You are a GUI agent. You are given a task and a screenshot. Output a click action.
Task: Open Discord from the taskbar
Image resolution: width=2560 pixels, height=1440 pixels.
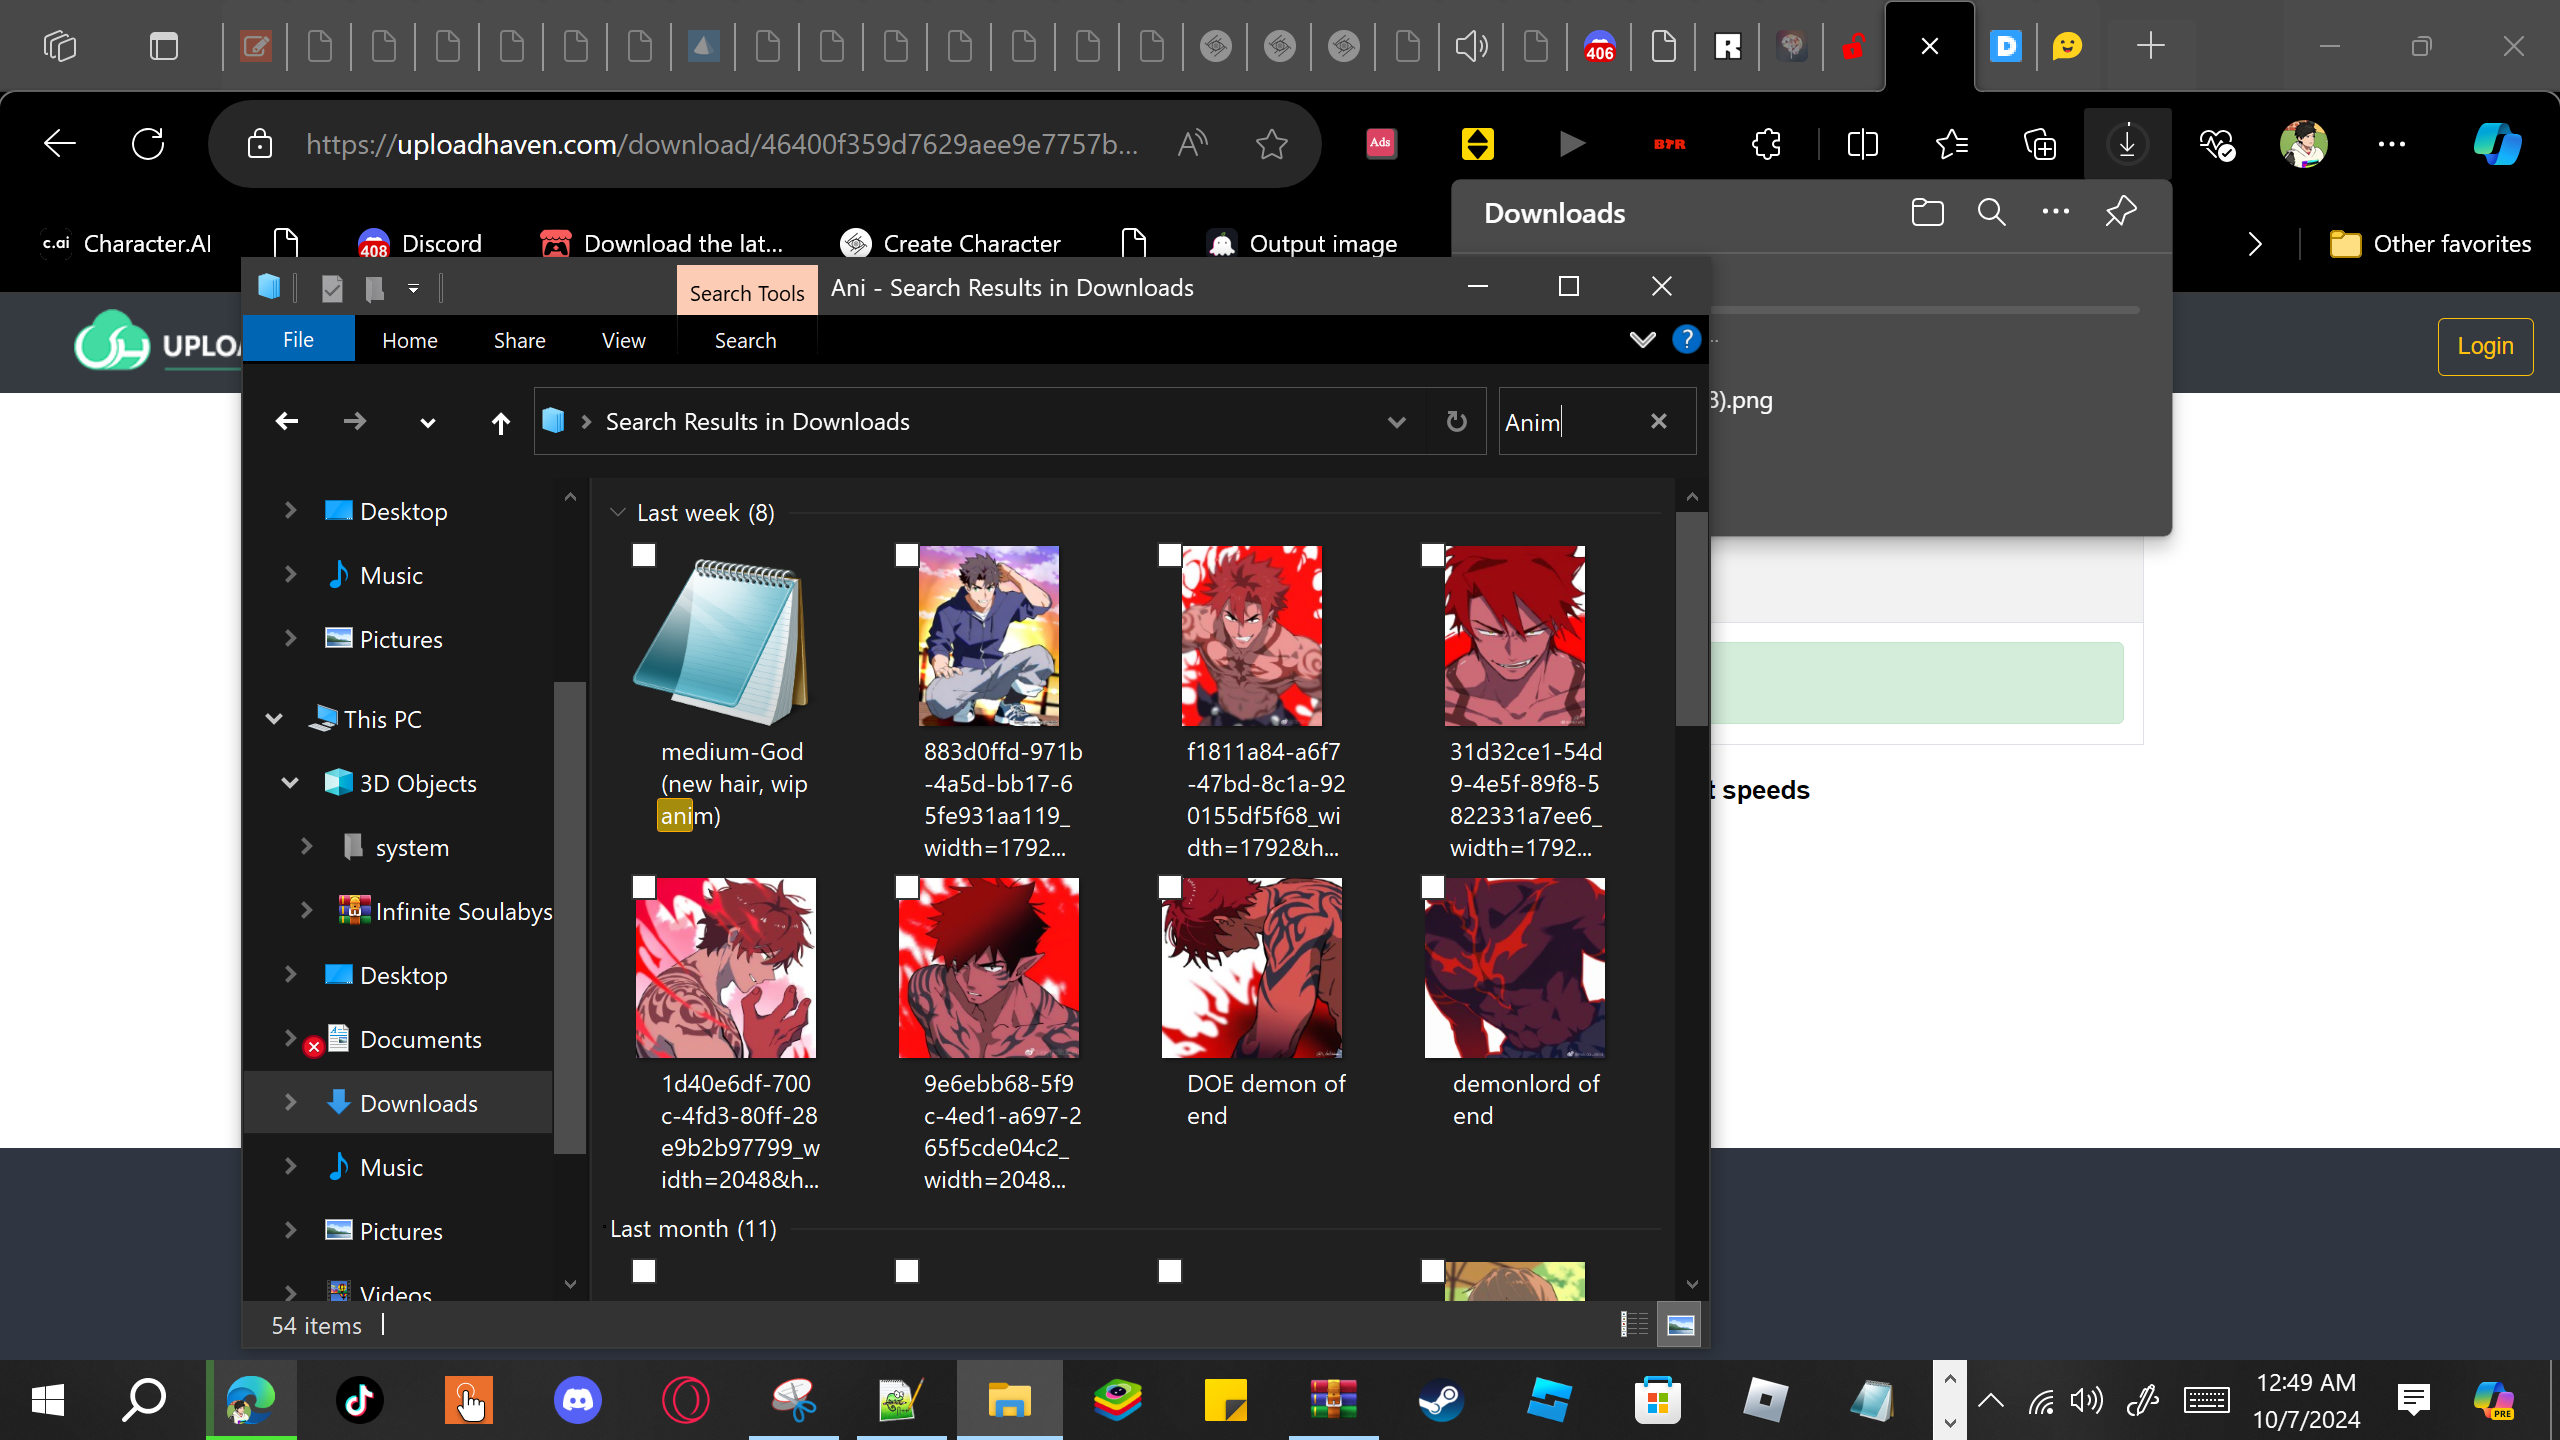(x=578, y=1399)
